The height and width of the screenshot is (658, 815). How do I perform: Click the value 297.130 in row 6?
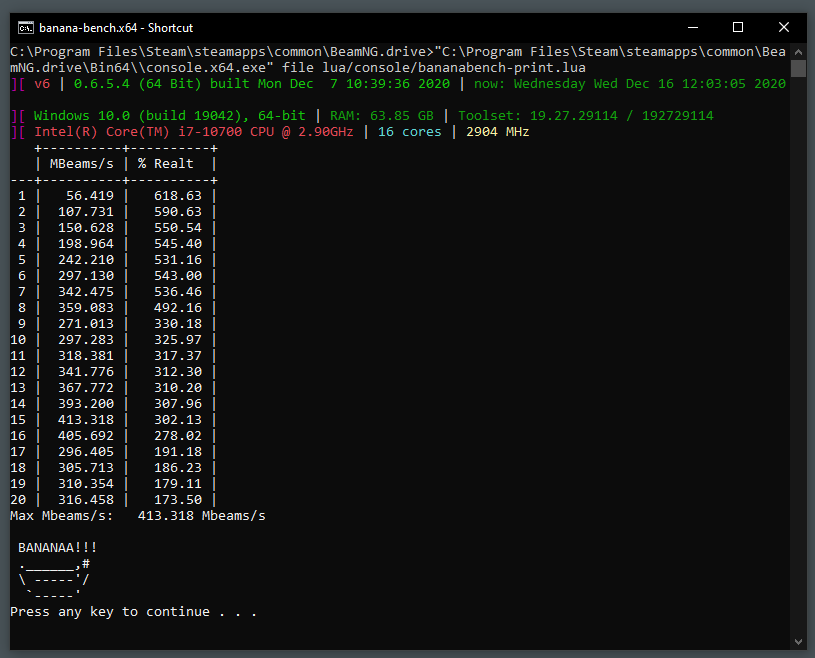tap(86, 276)
